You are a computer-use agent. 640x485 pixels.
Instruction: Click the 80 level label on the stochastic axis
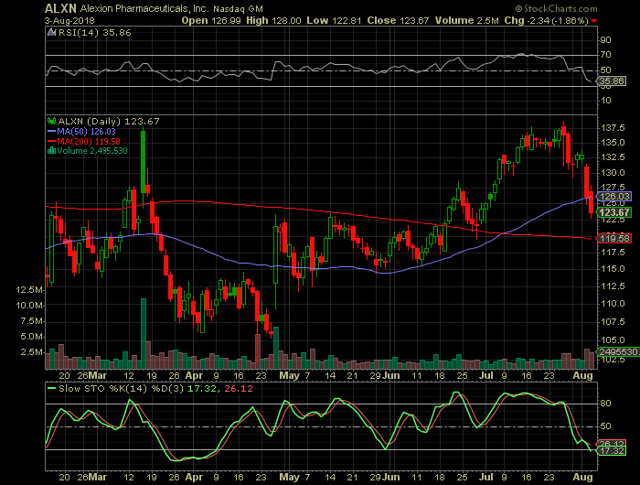[606, 403]
